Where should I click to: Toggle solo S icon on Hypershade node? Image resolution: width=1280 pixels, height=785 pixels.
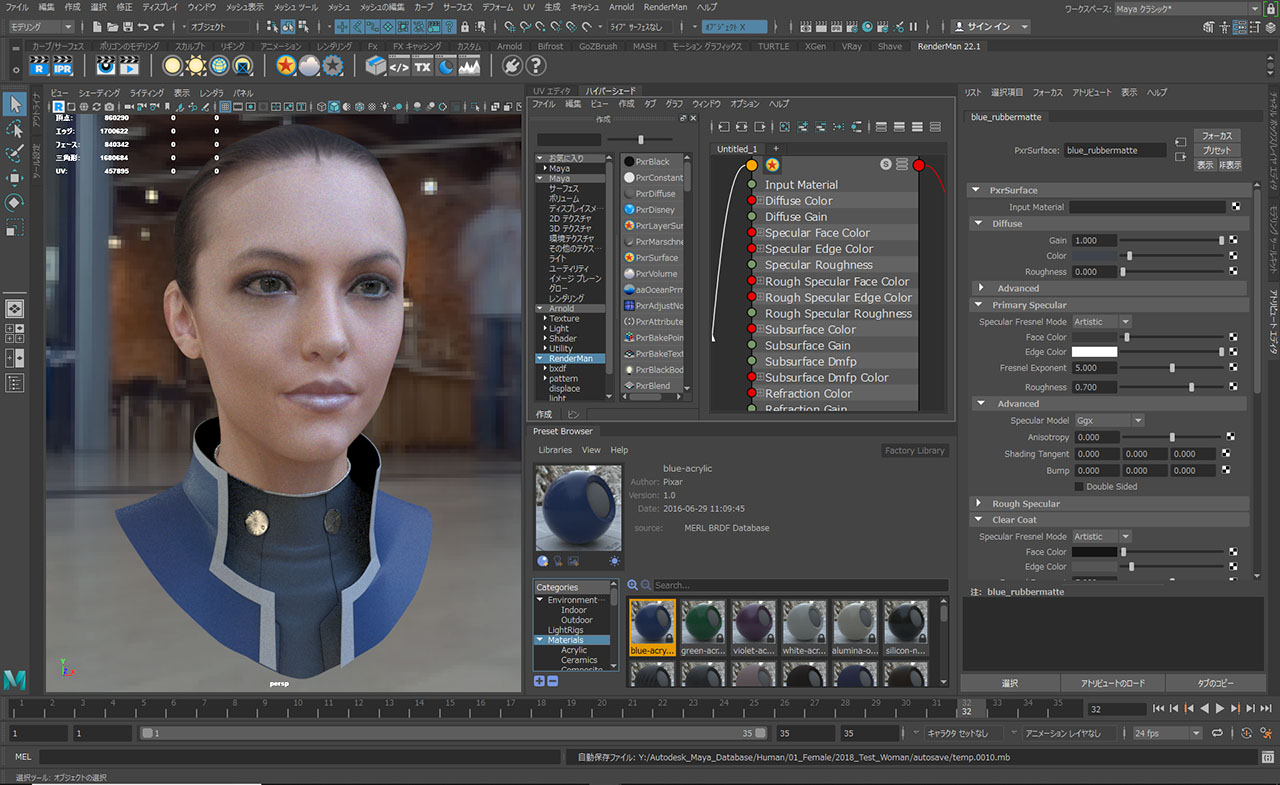click(886, 164)
